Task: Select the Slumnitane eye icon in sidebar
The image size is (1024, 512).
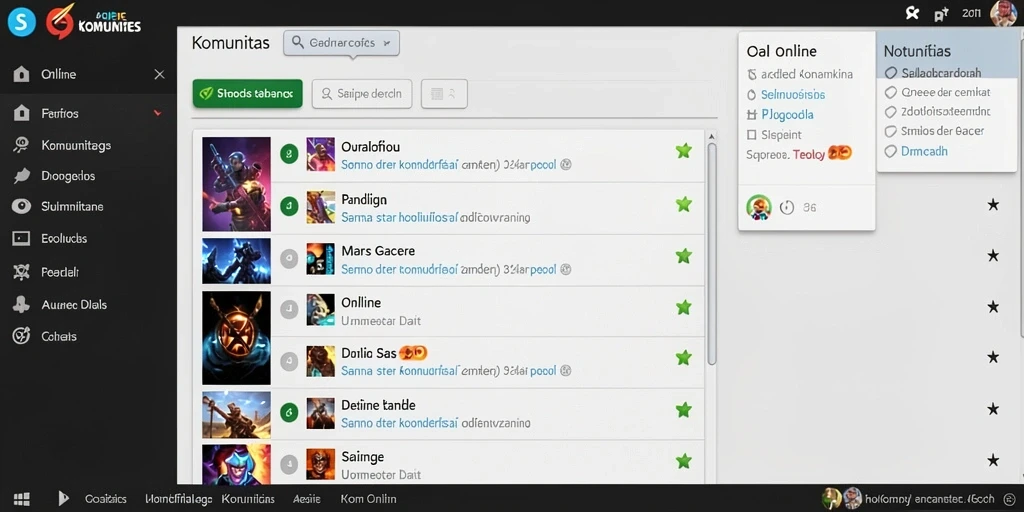Action: point(22,206)
